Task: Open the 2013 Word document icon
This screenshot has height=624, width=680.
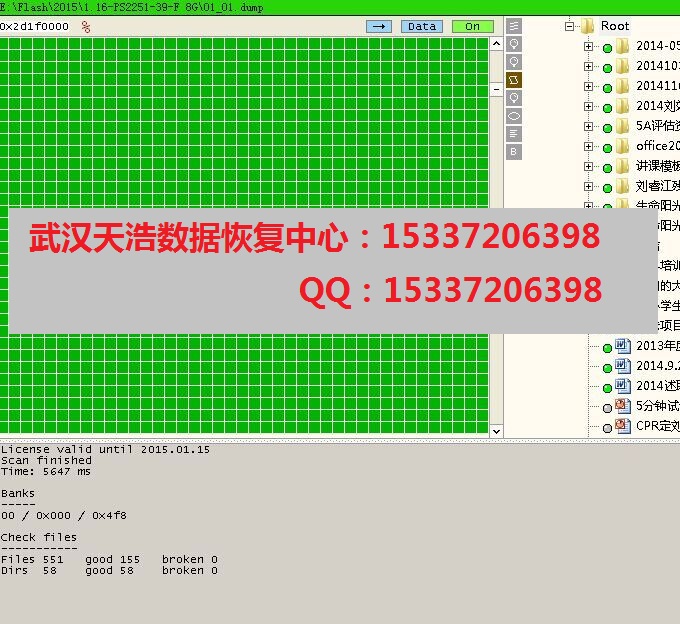Action: (x=622, y=346)
